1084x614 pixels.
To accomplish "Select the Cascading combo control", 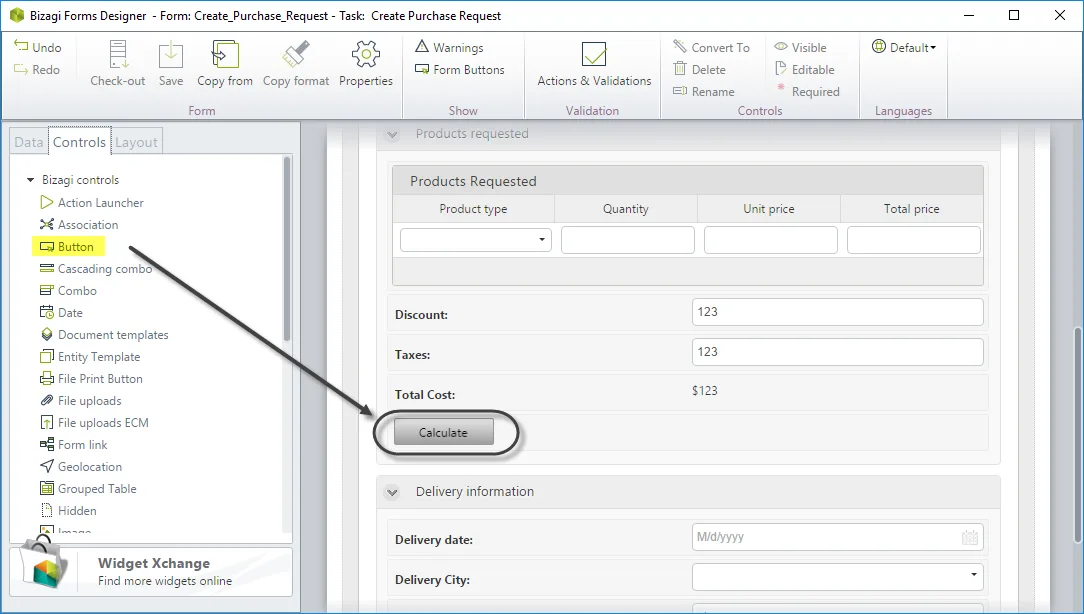I will coord(96,269).
